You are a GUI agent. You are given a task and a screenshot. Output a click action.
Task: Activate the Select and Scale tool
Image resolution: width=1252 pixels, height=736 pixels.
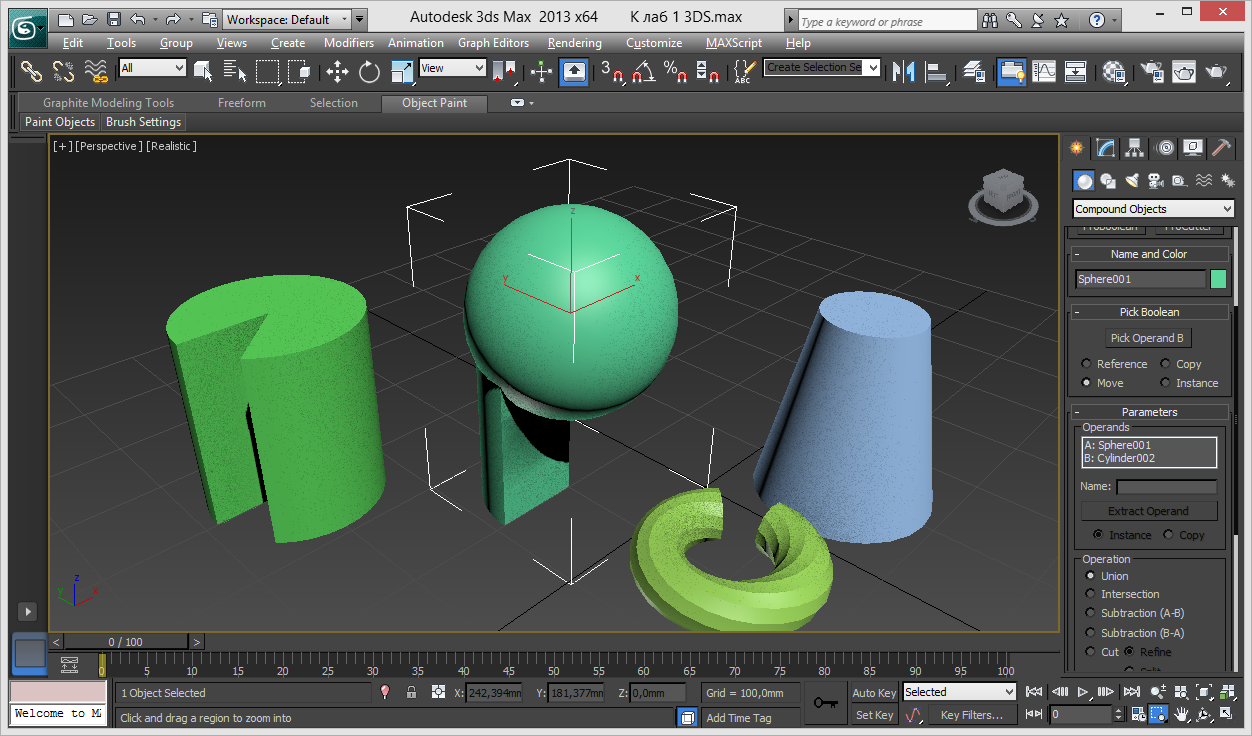pyautogui.click(x=402, y=71)
